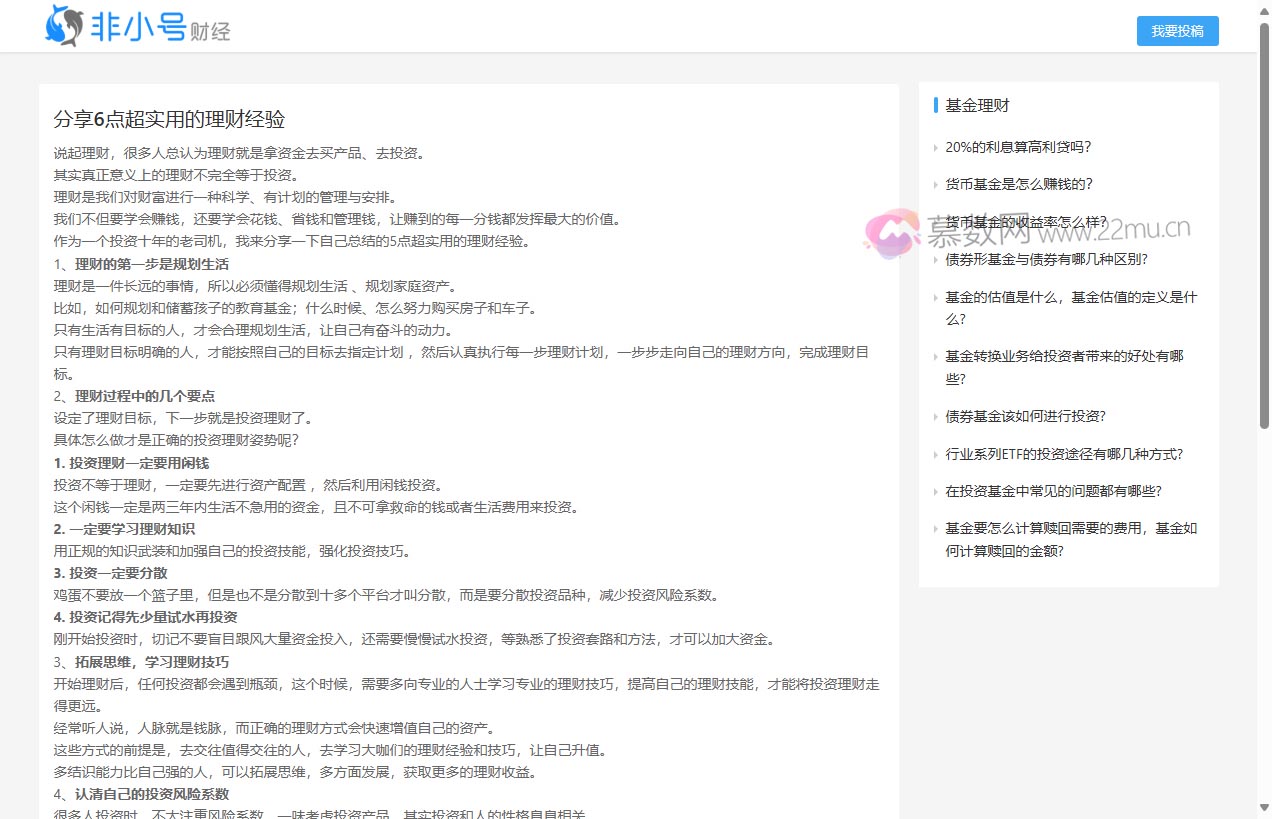Click the arrow icon beside 20%的利息算高利贷吗

pyautogui.click(x=935, y=147)
